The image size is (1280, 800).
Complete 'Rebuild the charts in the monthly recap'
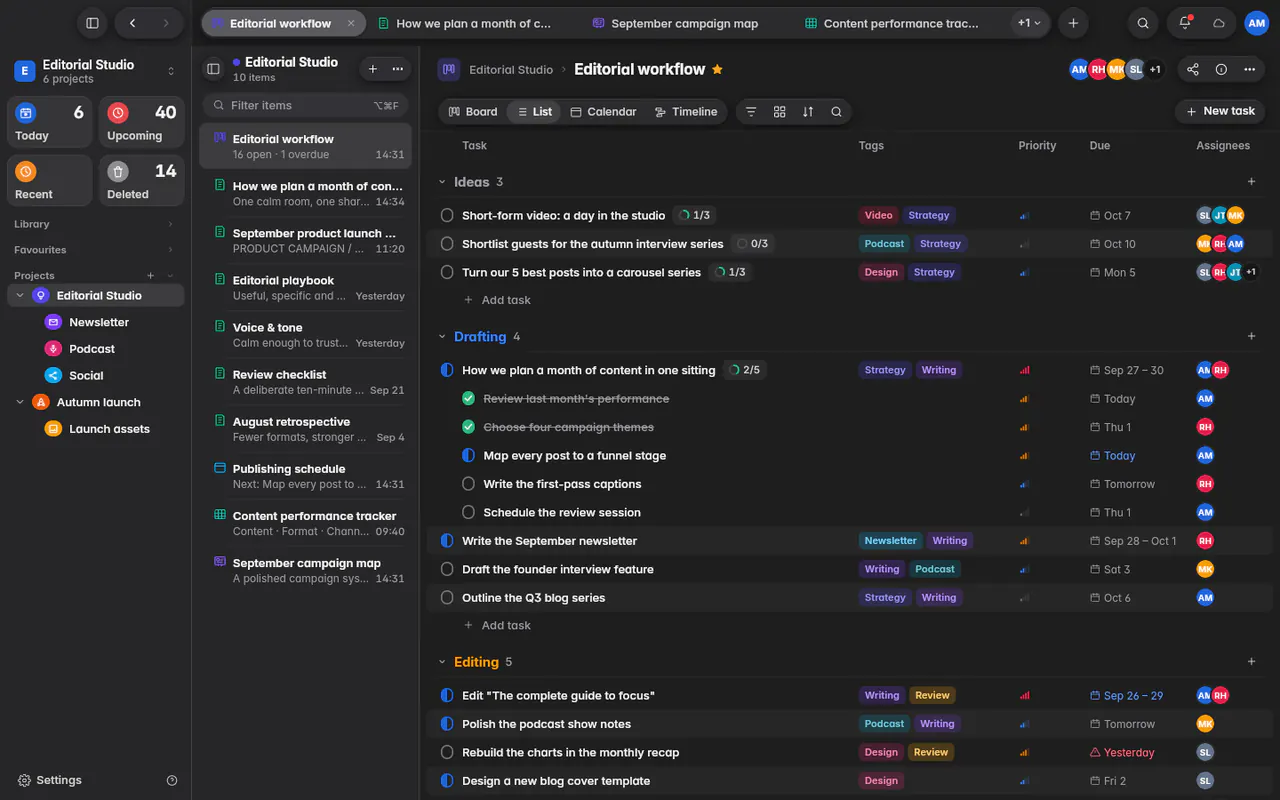[447, 752]
